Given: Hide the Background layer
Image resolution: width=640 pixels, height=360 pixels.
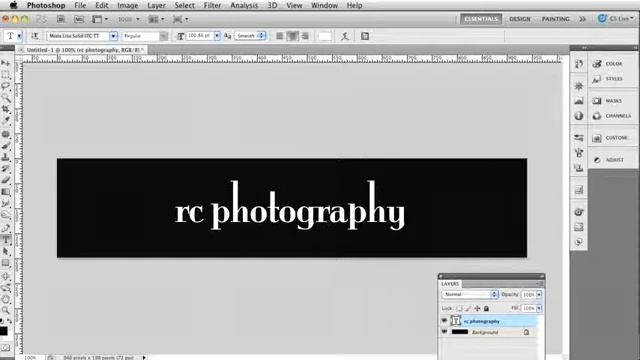Looking at the screenshot, I should pos(444,332).
